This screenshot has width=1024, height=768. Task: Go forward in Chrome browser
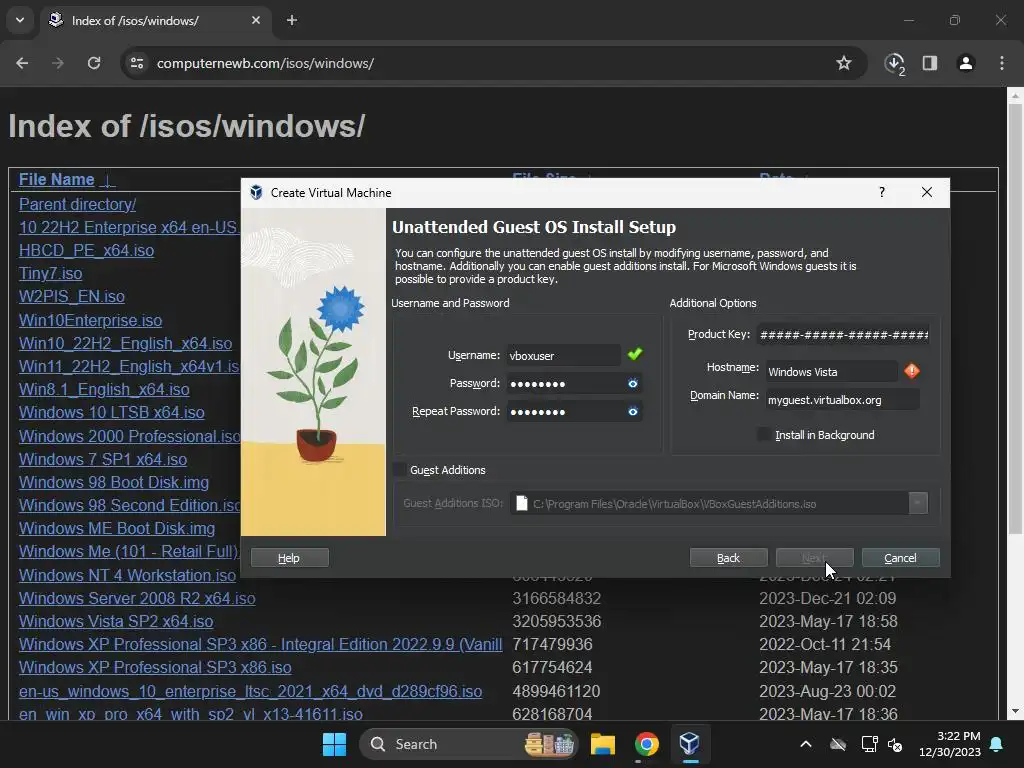coord(58,63)
